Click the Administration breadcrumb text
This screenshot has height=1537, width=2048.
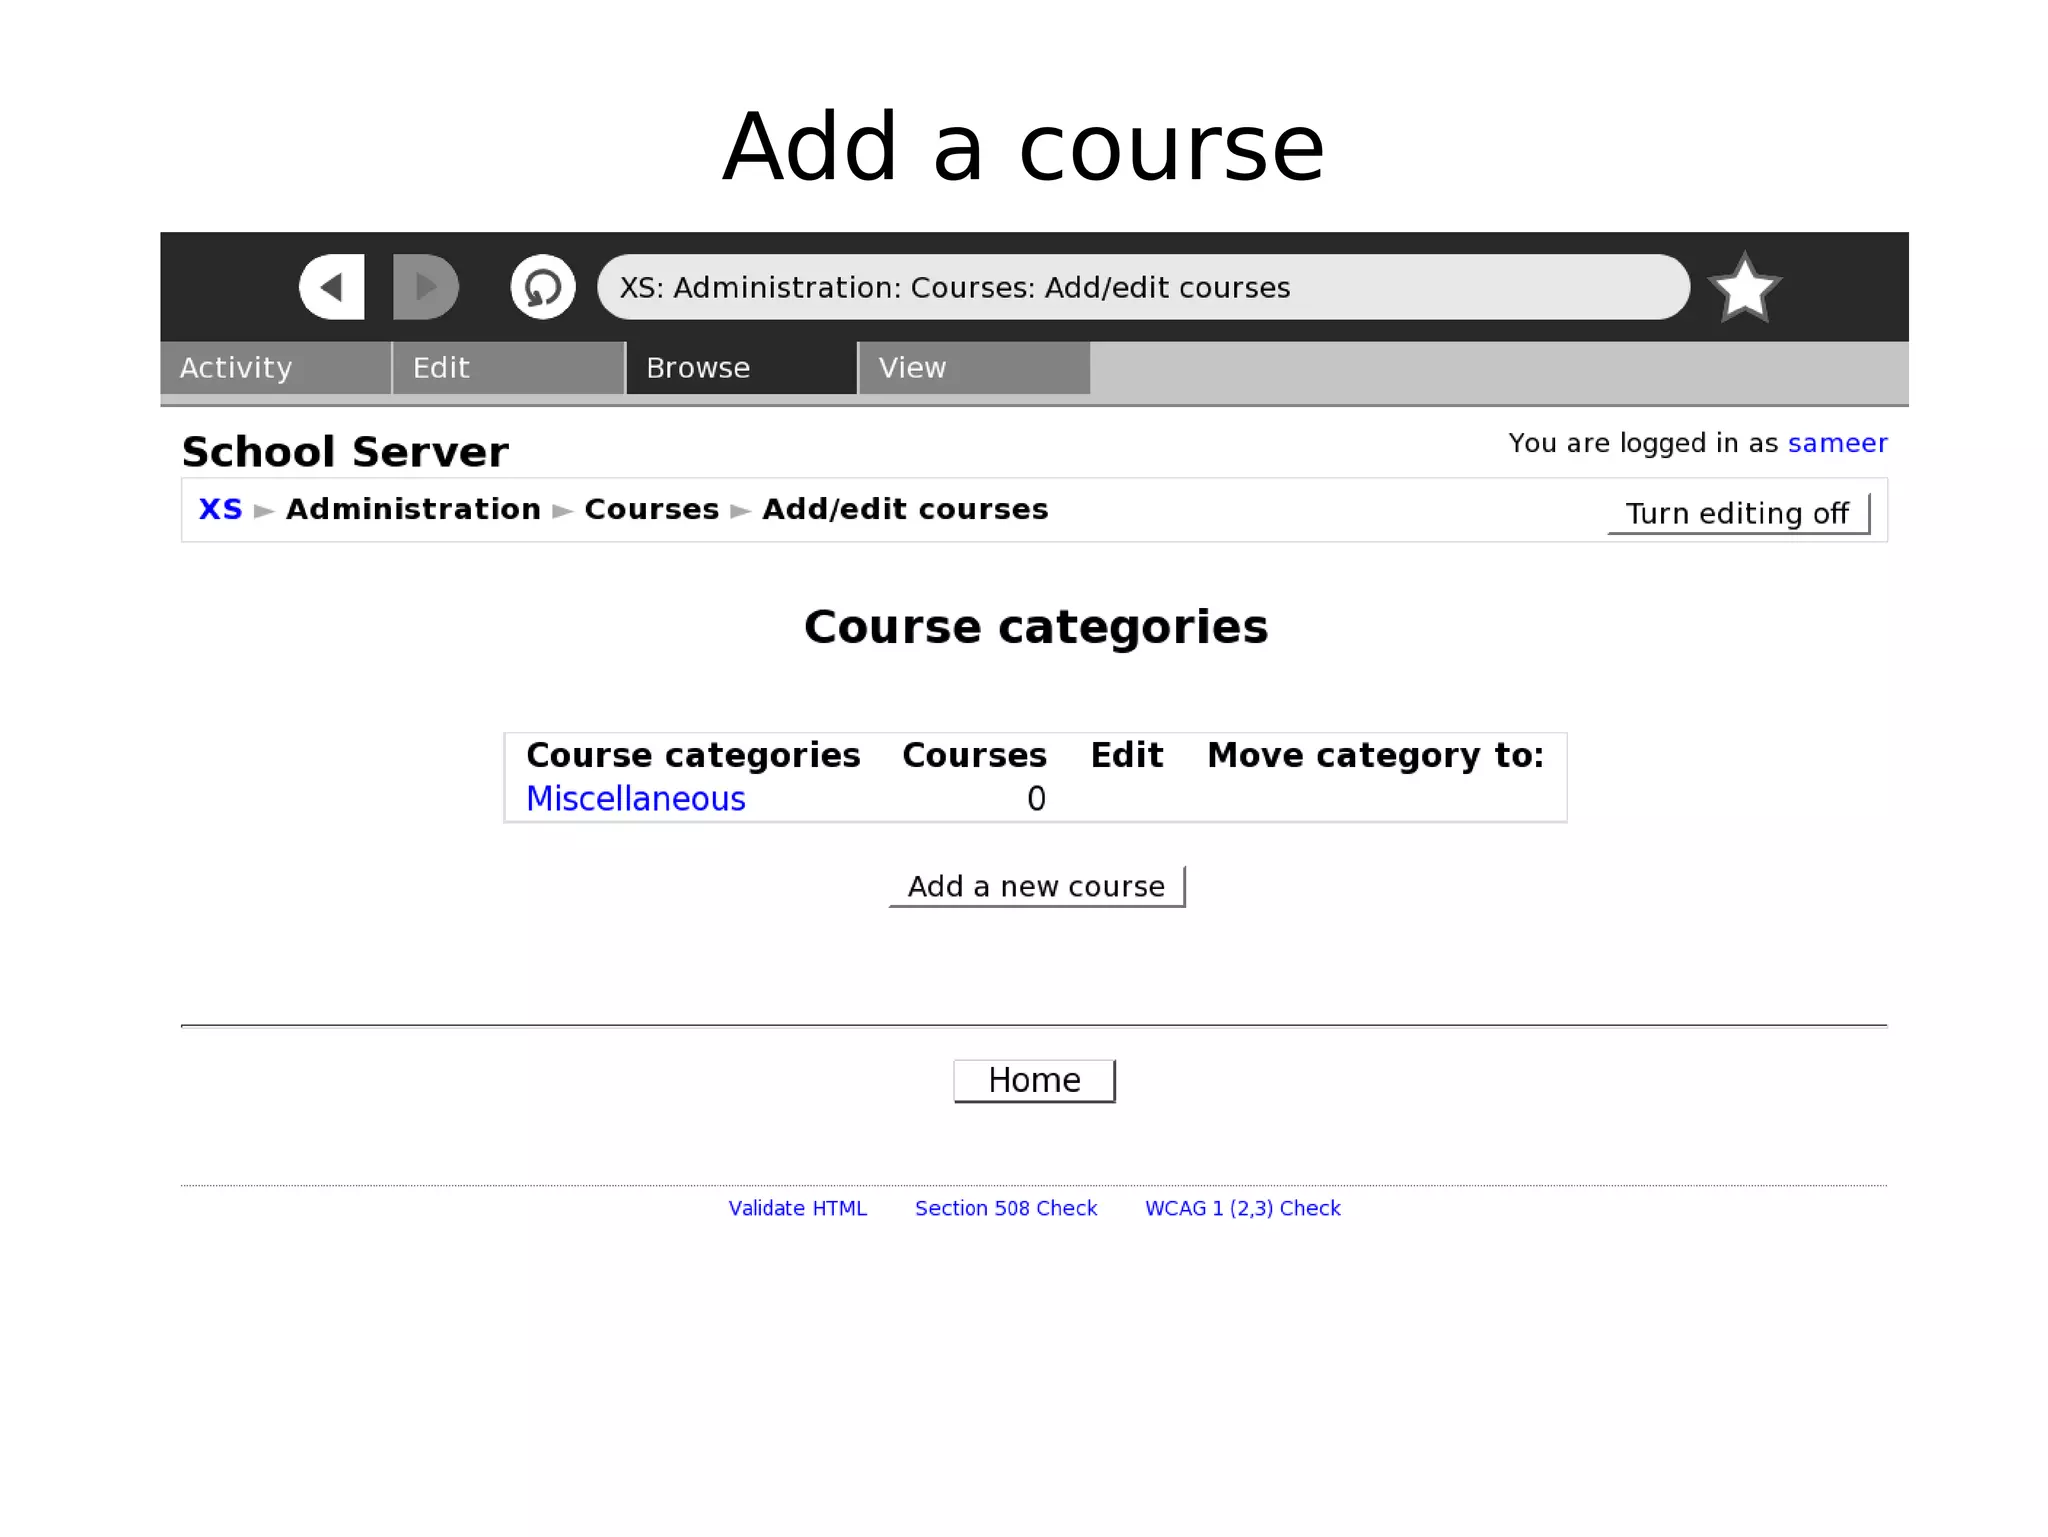tap(414, 509)
